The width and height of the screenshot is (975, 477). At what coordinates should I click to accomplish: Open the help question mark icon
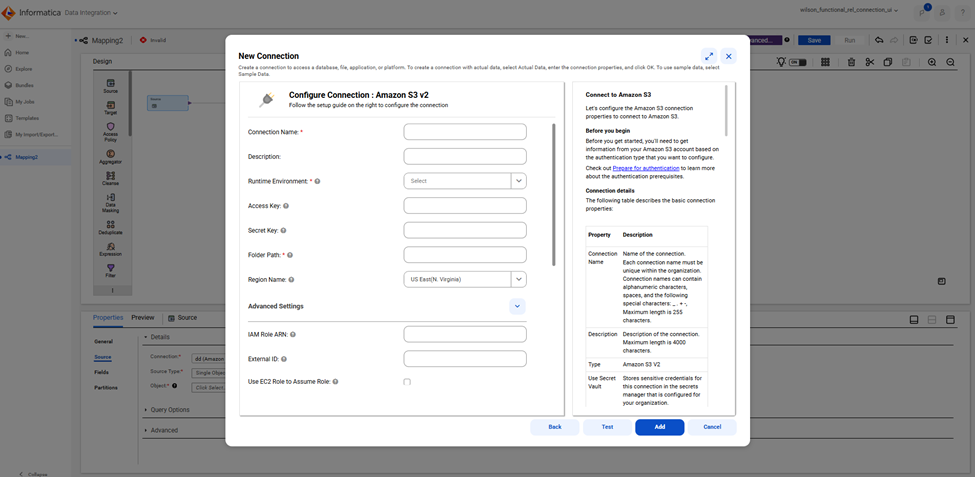(963, 12)
